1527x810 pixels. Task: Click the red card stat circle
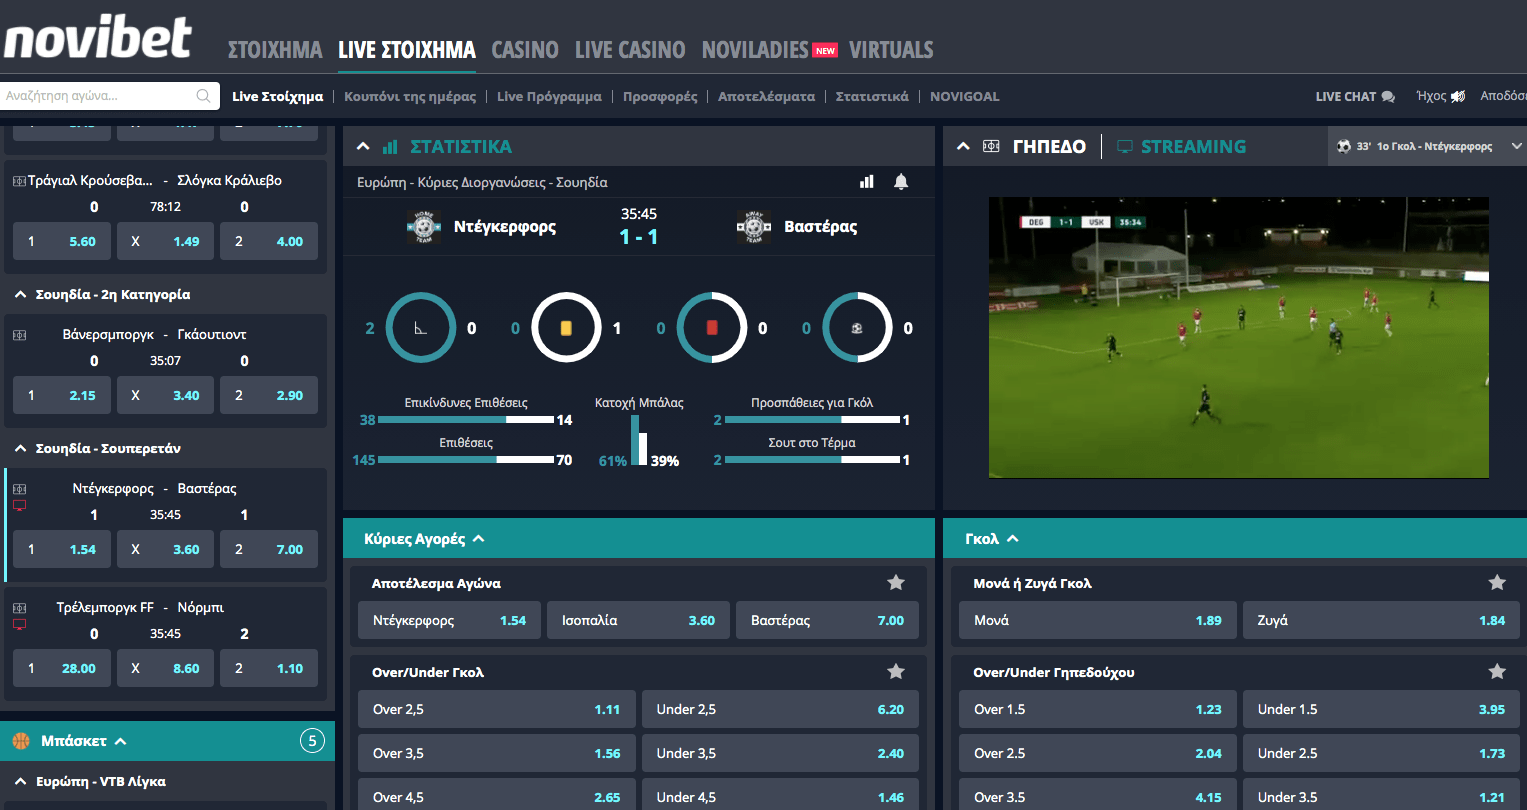pyautogui.click(x=712, y=328)
